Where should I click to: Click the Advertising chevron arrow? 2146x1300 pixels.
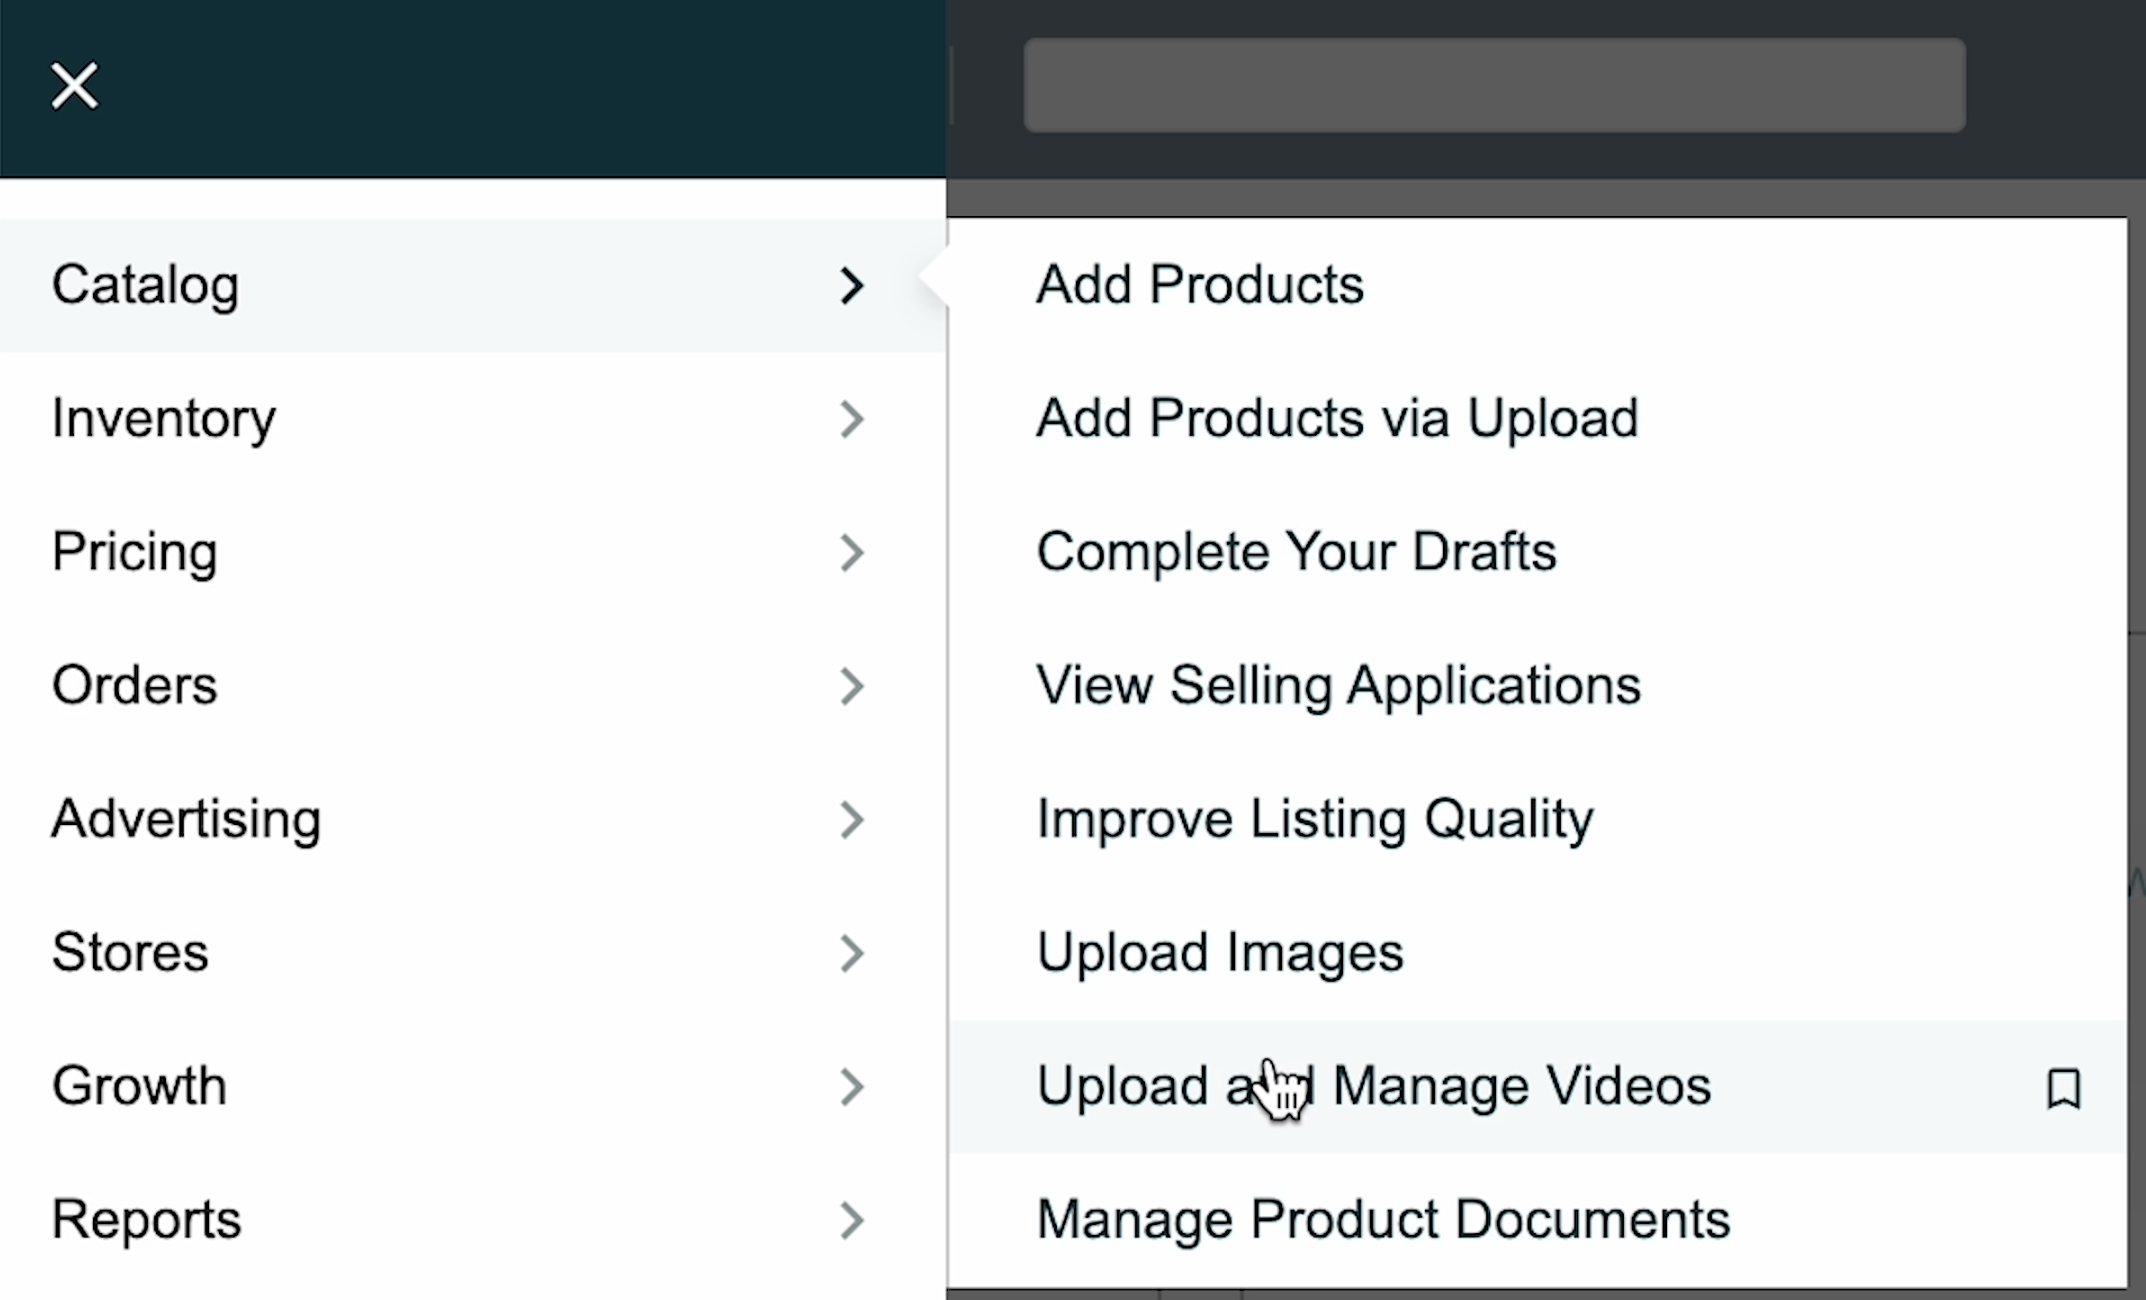[x=851, y=819]
